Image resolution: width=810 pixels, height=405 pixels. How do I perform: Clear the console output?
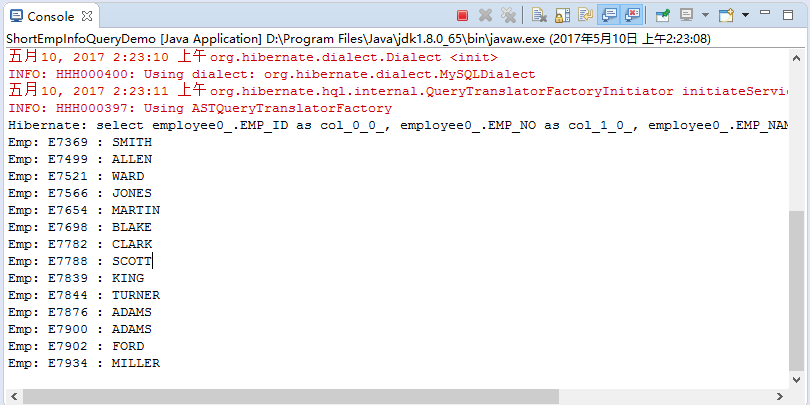539,15
